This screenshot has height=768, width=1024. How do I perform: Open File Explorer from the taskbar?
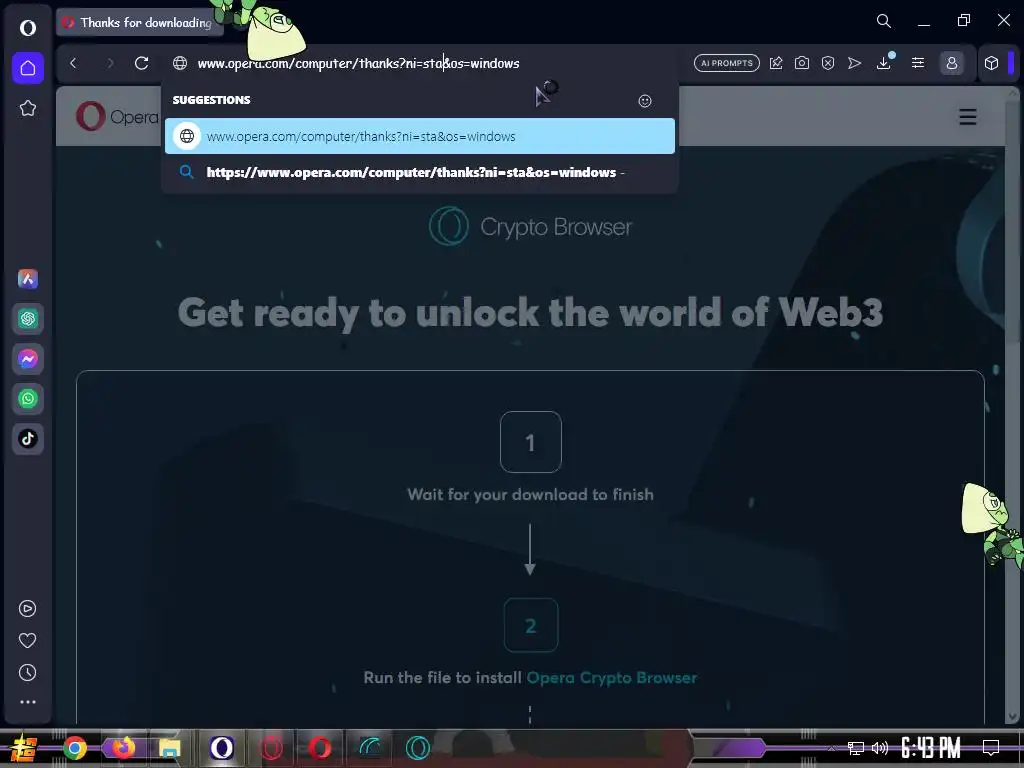[170, 748]
